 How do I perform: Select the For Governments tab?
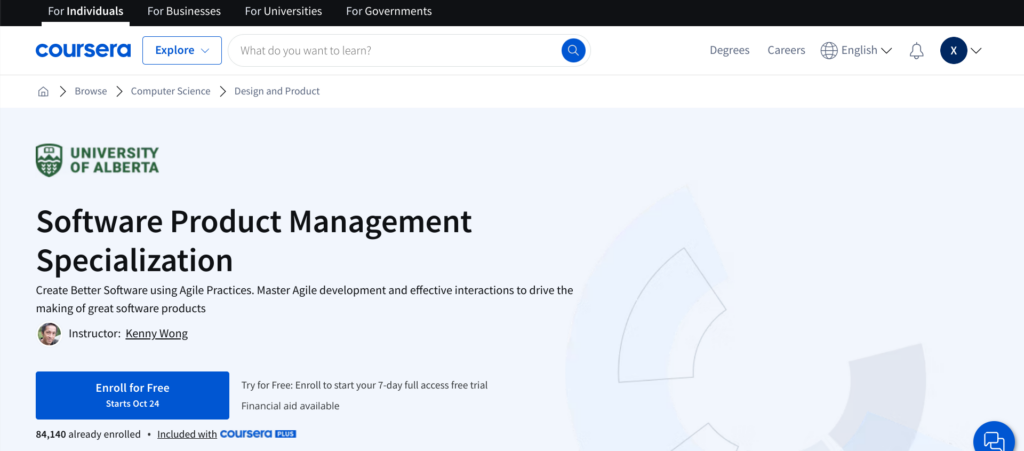coord(389,12)
